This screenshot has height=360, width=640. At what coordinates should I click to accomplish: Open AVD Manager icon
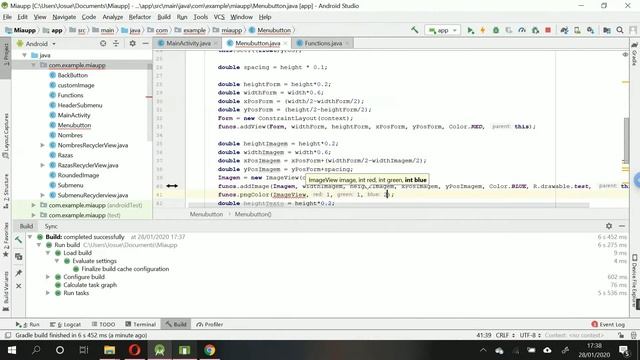(577, 30)
